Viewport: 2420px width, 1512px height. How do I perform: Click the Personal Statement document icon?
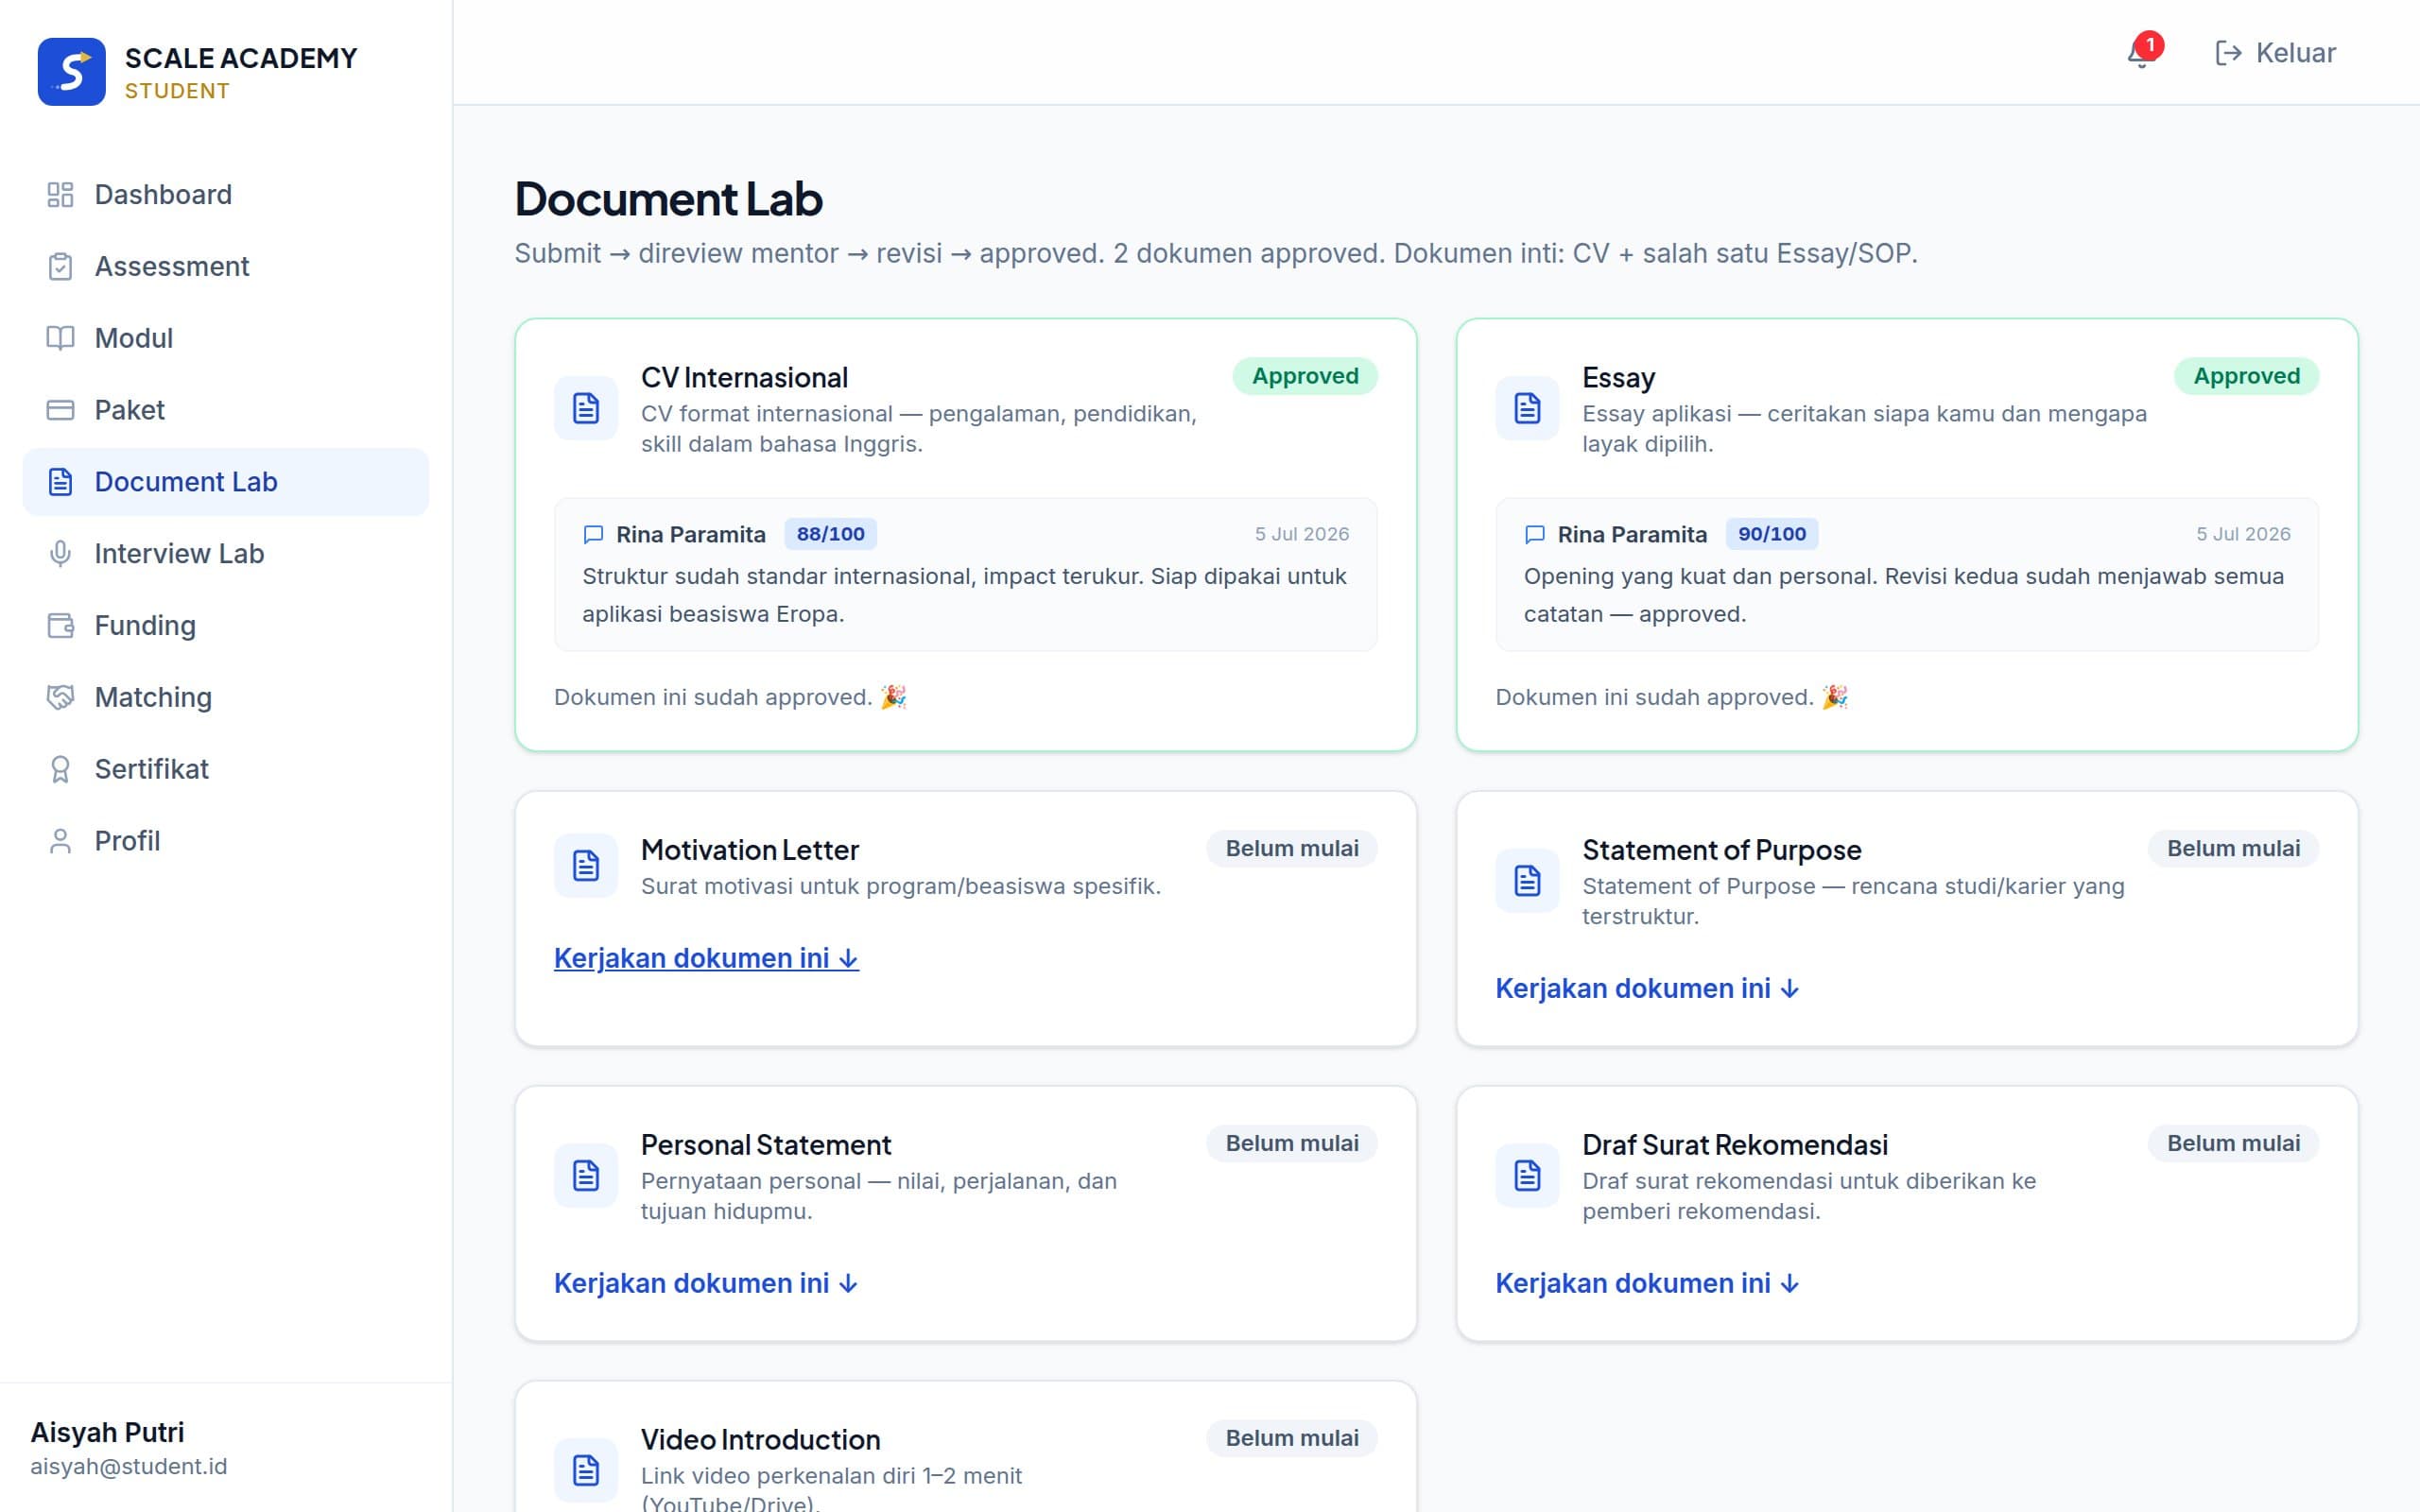(586, 1175)
